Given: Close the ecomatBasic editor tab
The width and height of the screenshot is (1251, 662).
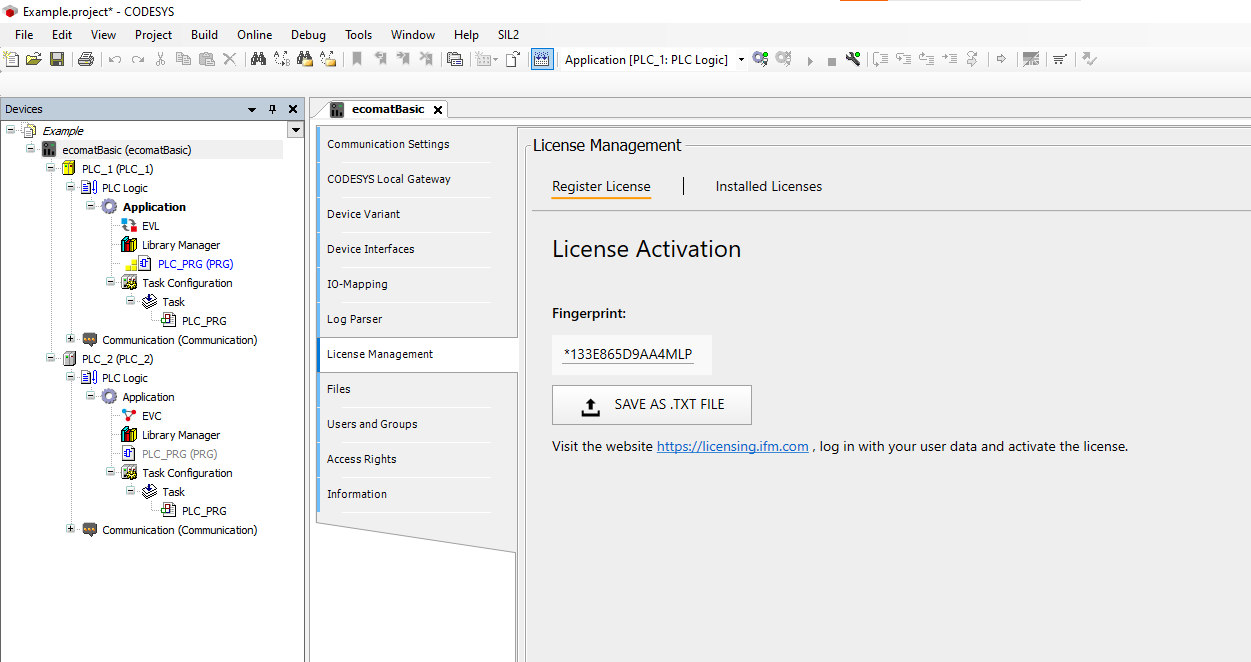Looking at the screenshot, I should tap(438, 110).
